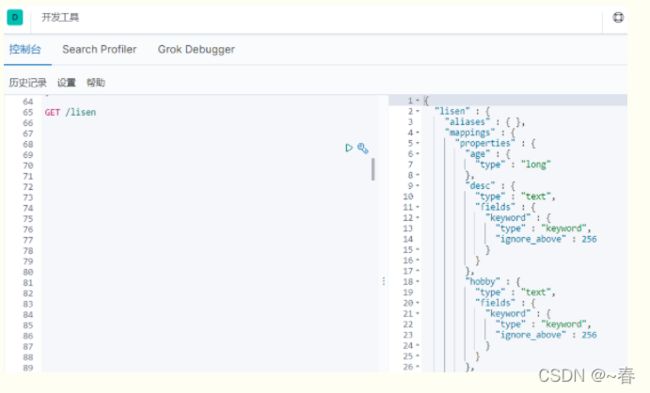
Task: Click the editor vertical scrollbar thumb
Action: pyautogui.click(x=373, y=169)
